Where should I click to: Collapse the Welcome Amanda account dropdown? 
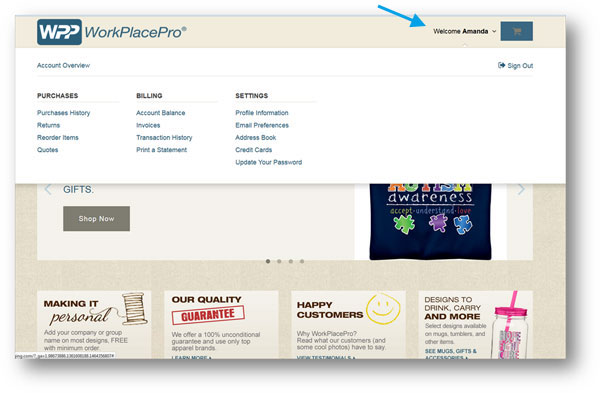465,31
